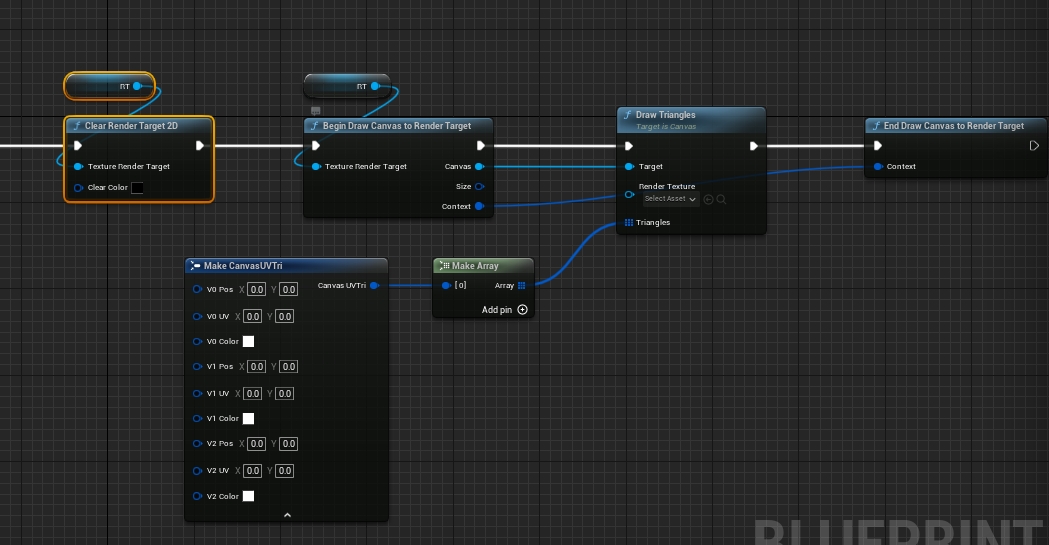Click comment bubble icon above Begin Draw Canvas
This screenshot has height=545, width=1049.
pos(316,110)
